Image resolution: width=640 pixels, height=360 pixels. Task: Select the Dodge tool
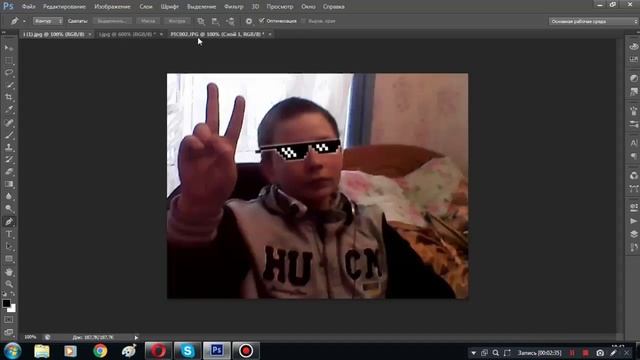(x=9, y=209)
